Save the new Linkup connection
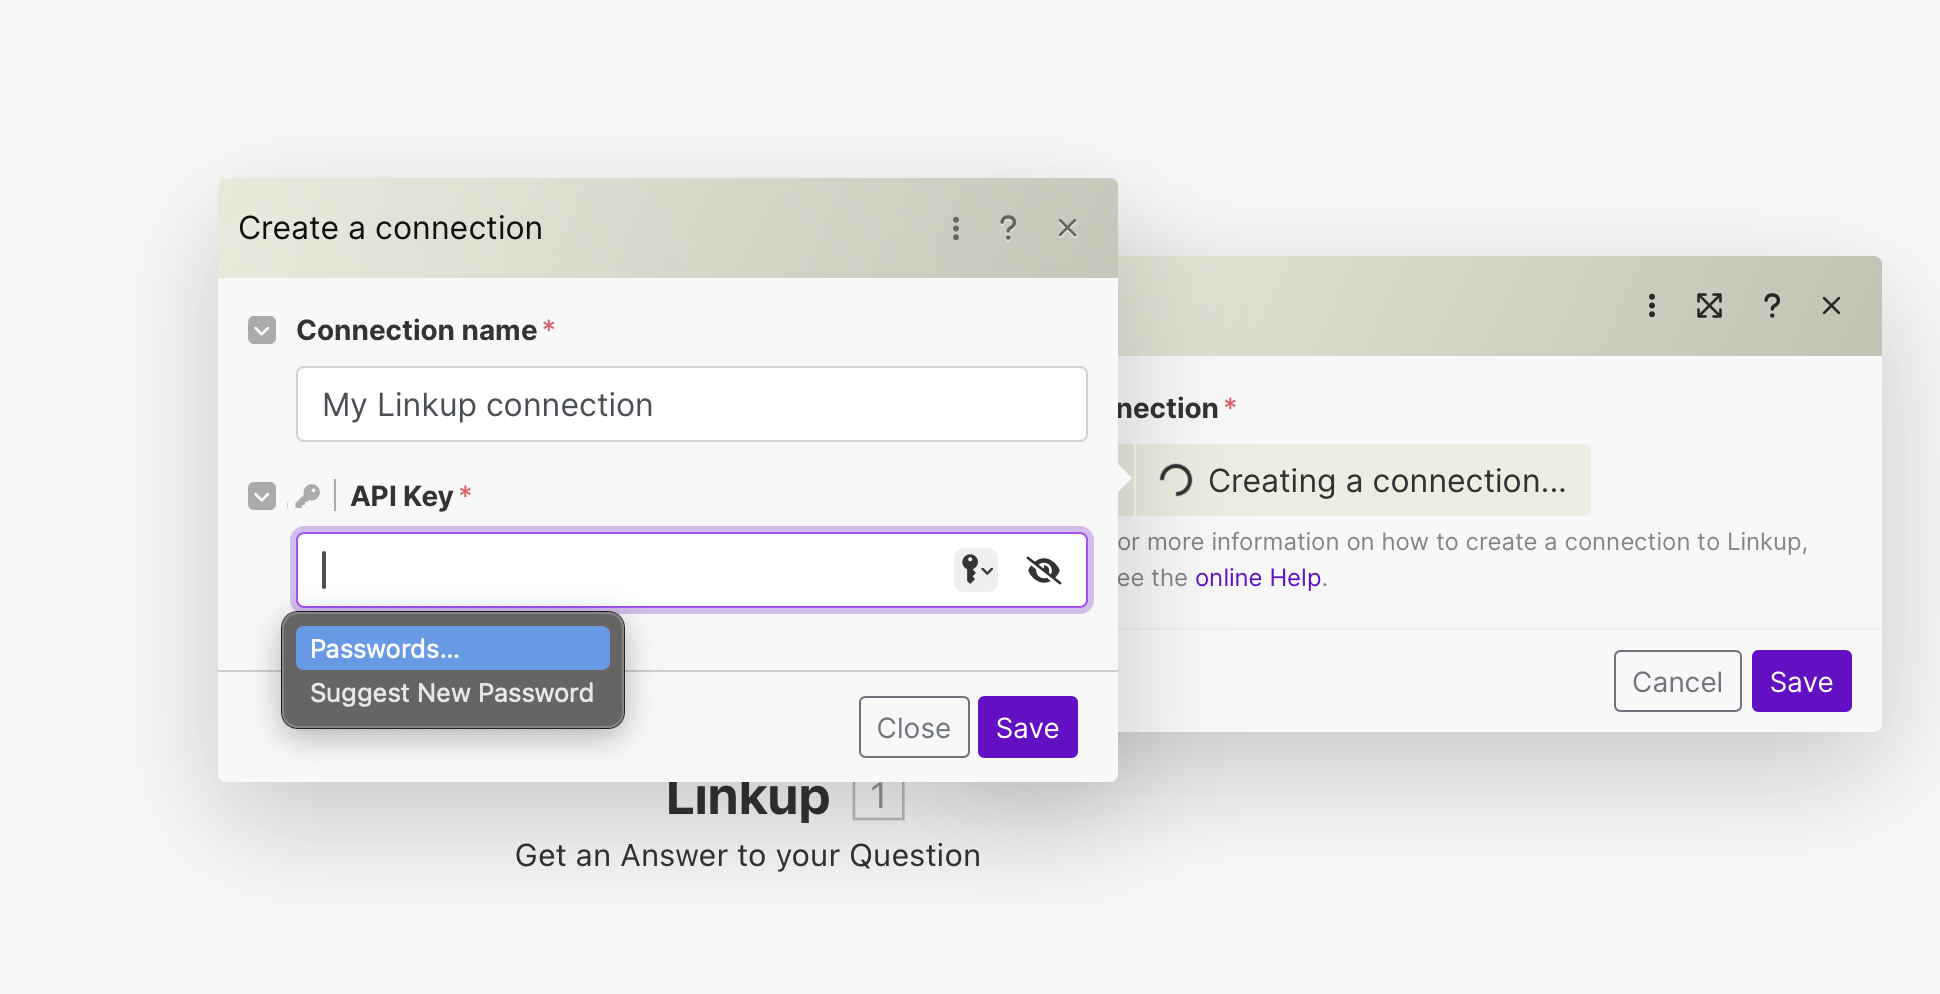 point(1027,727)
